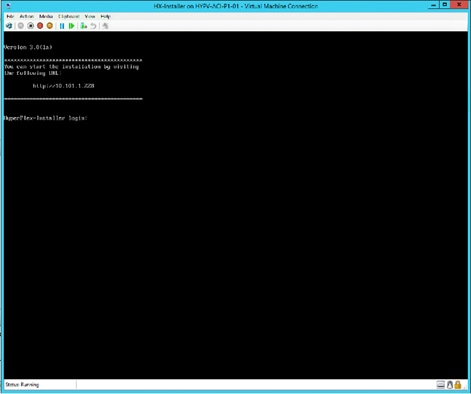Screen dimensions: 471x394
Task: Click the VM connection title bar icon
Action: [x=8, y=6]
